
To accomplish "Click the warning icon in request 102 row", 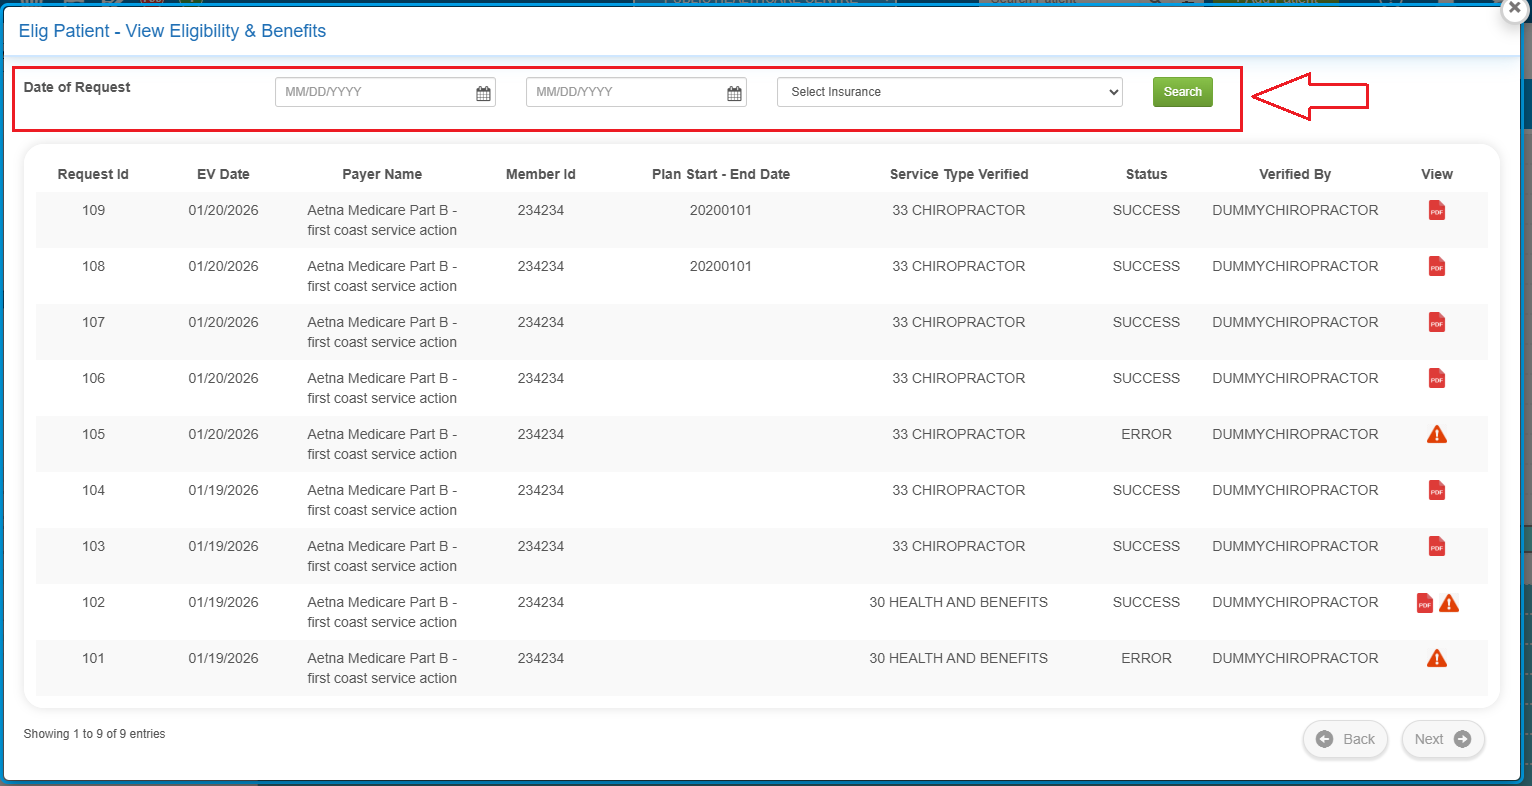I will coord(1449,603).
